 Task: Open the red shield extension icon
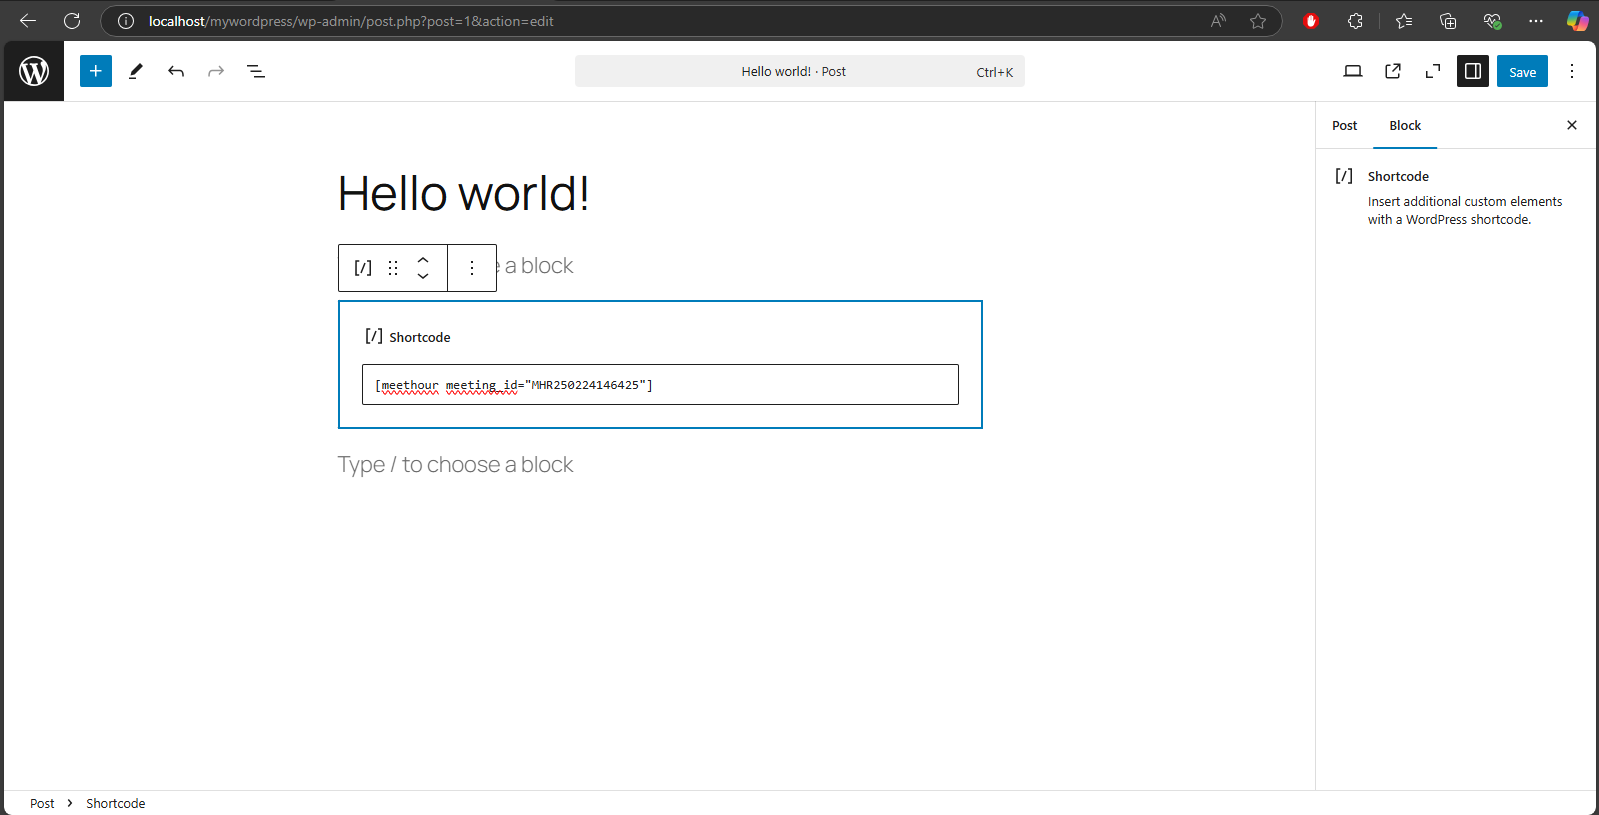pos(1311,21)
